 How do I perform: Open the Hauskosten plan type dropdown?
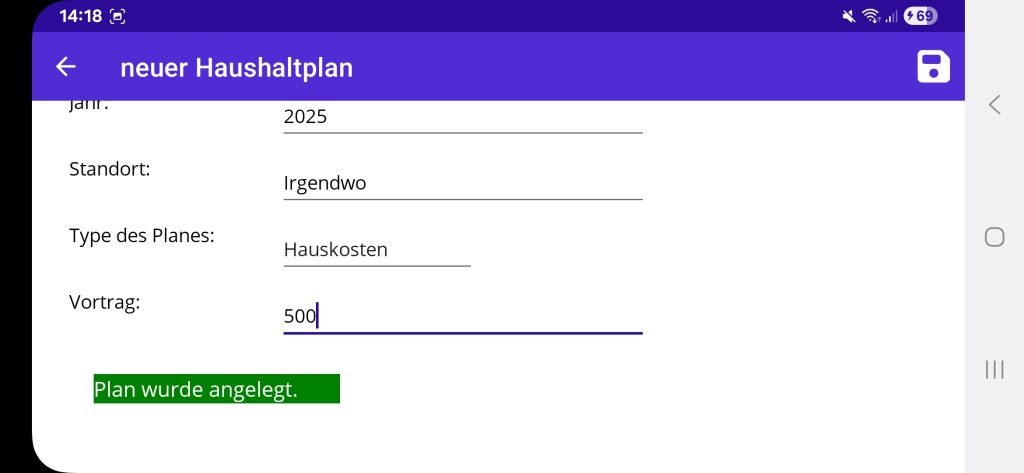pos(376,250)
